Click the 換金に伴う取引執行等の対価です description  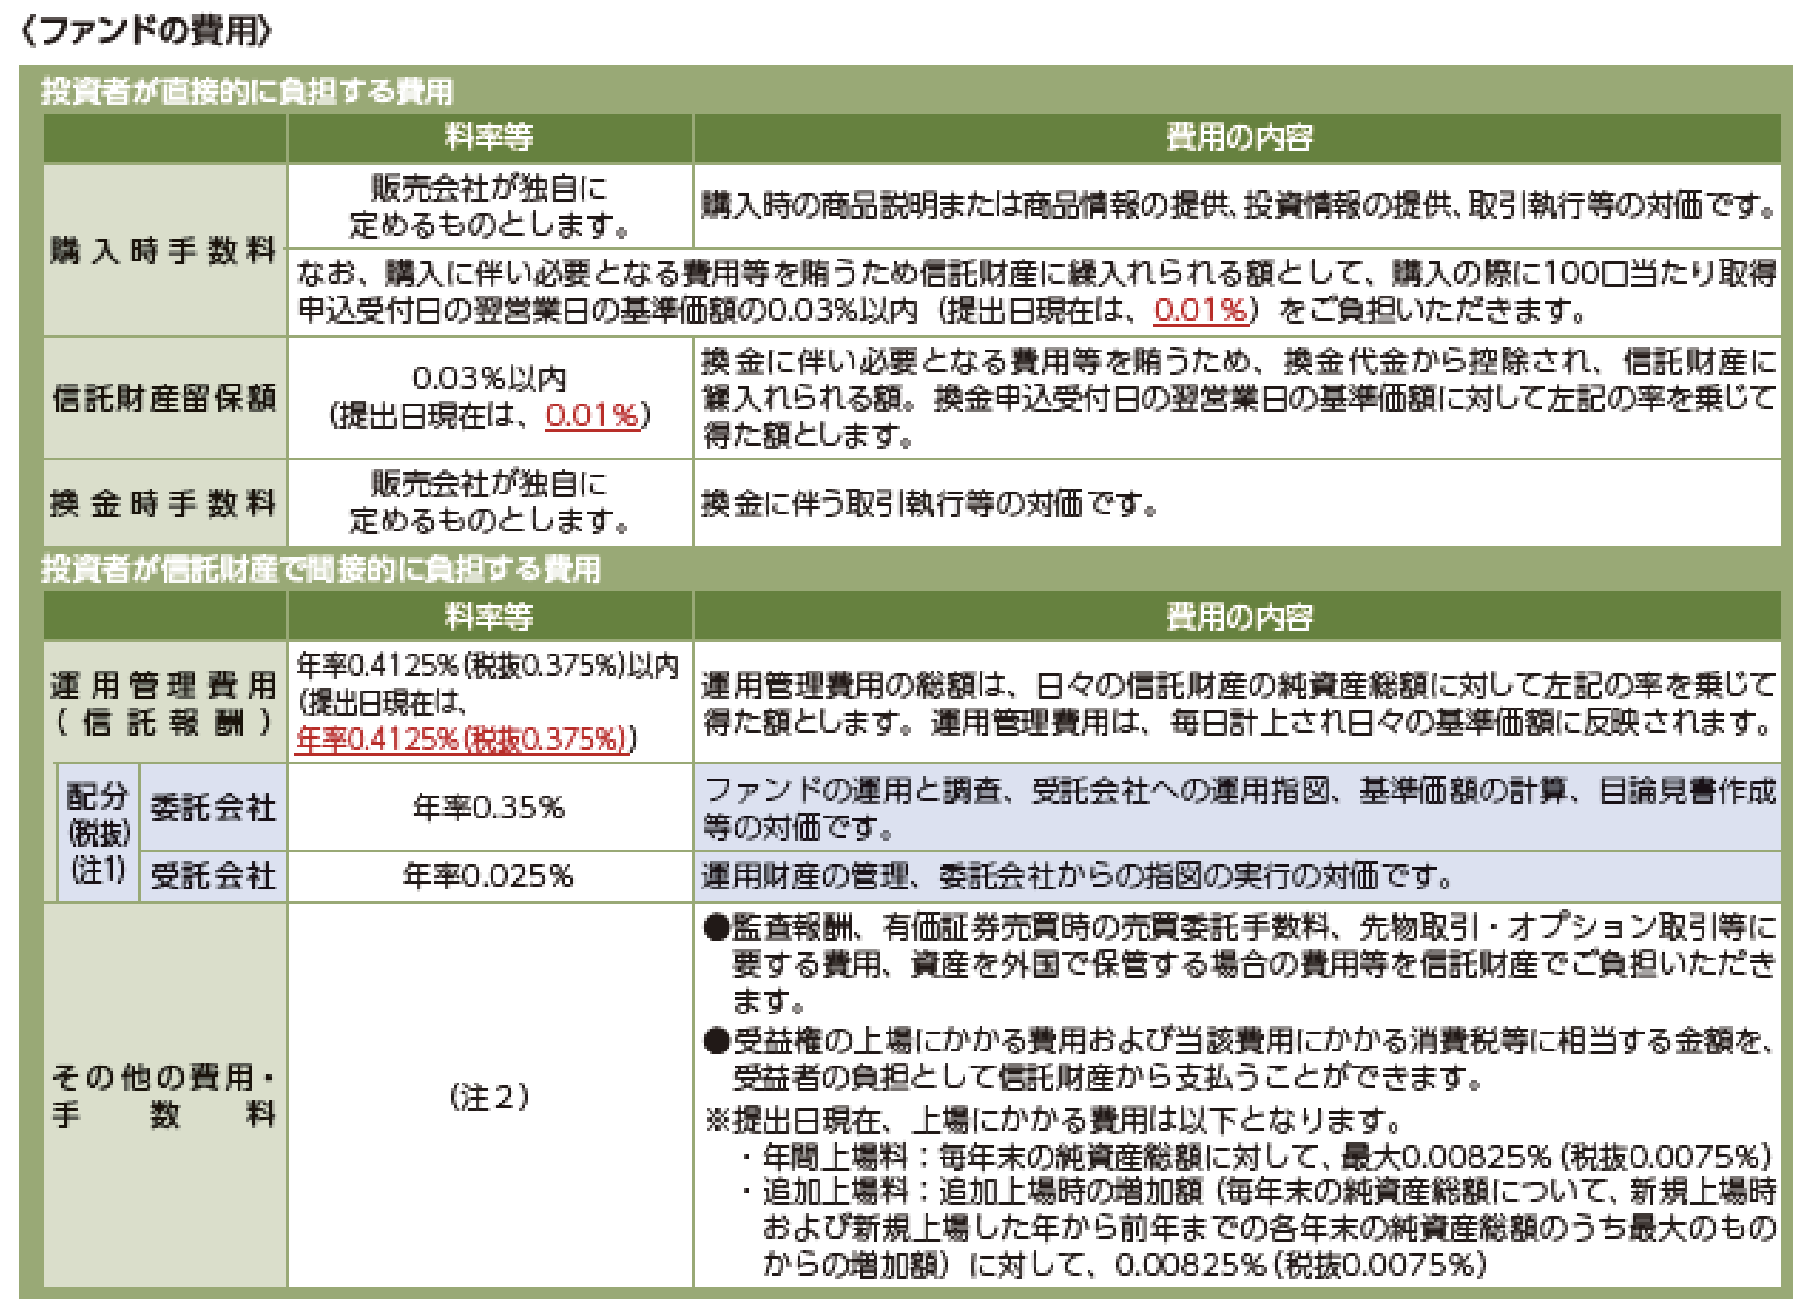coord(928,503)
